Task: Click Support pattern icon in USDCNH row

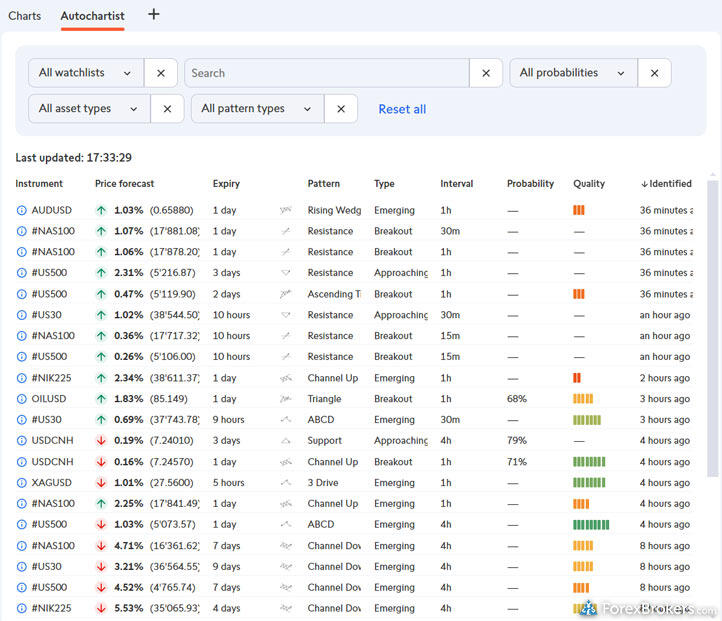Action: tap(285, 441)
